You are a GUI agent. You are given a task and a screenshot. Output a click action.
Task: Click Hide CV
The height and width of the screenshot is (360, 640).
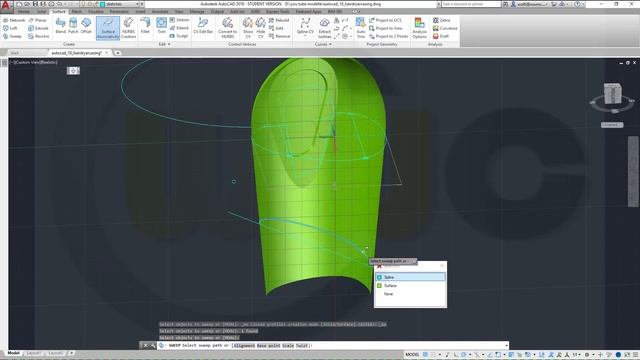pos(260,28)
